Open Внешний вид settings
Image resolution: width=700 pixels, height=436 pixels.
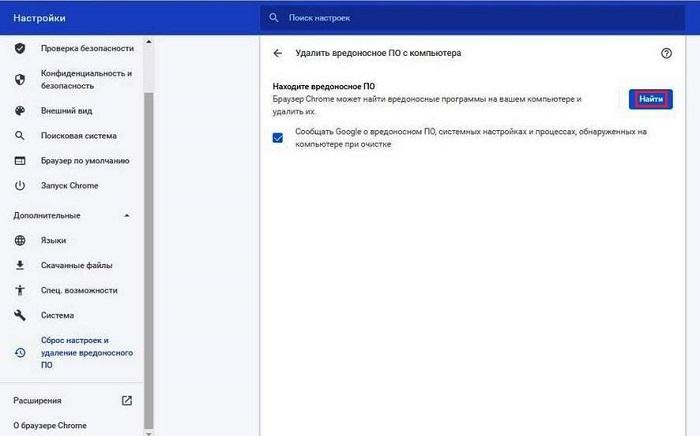[x=67, y=111]
